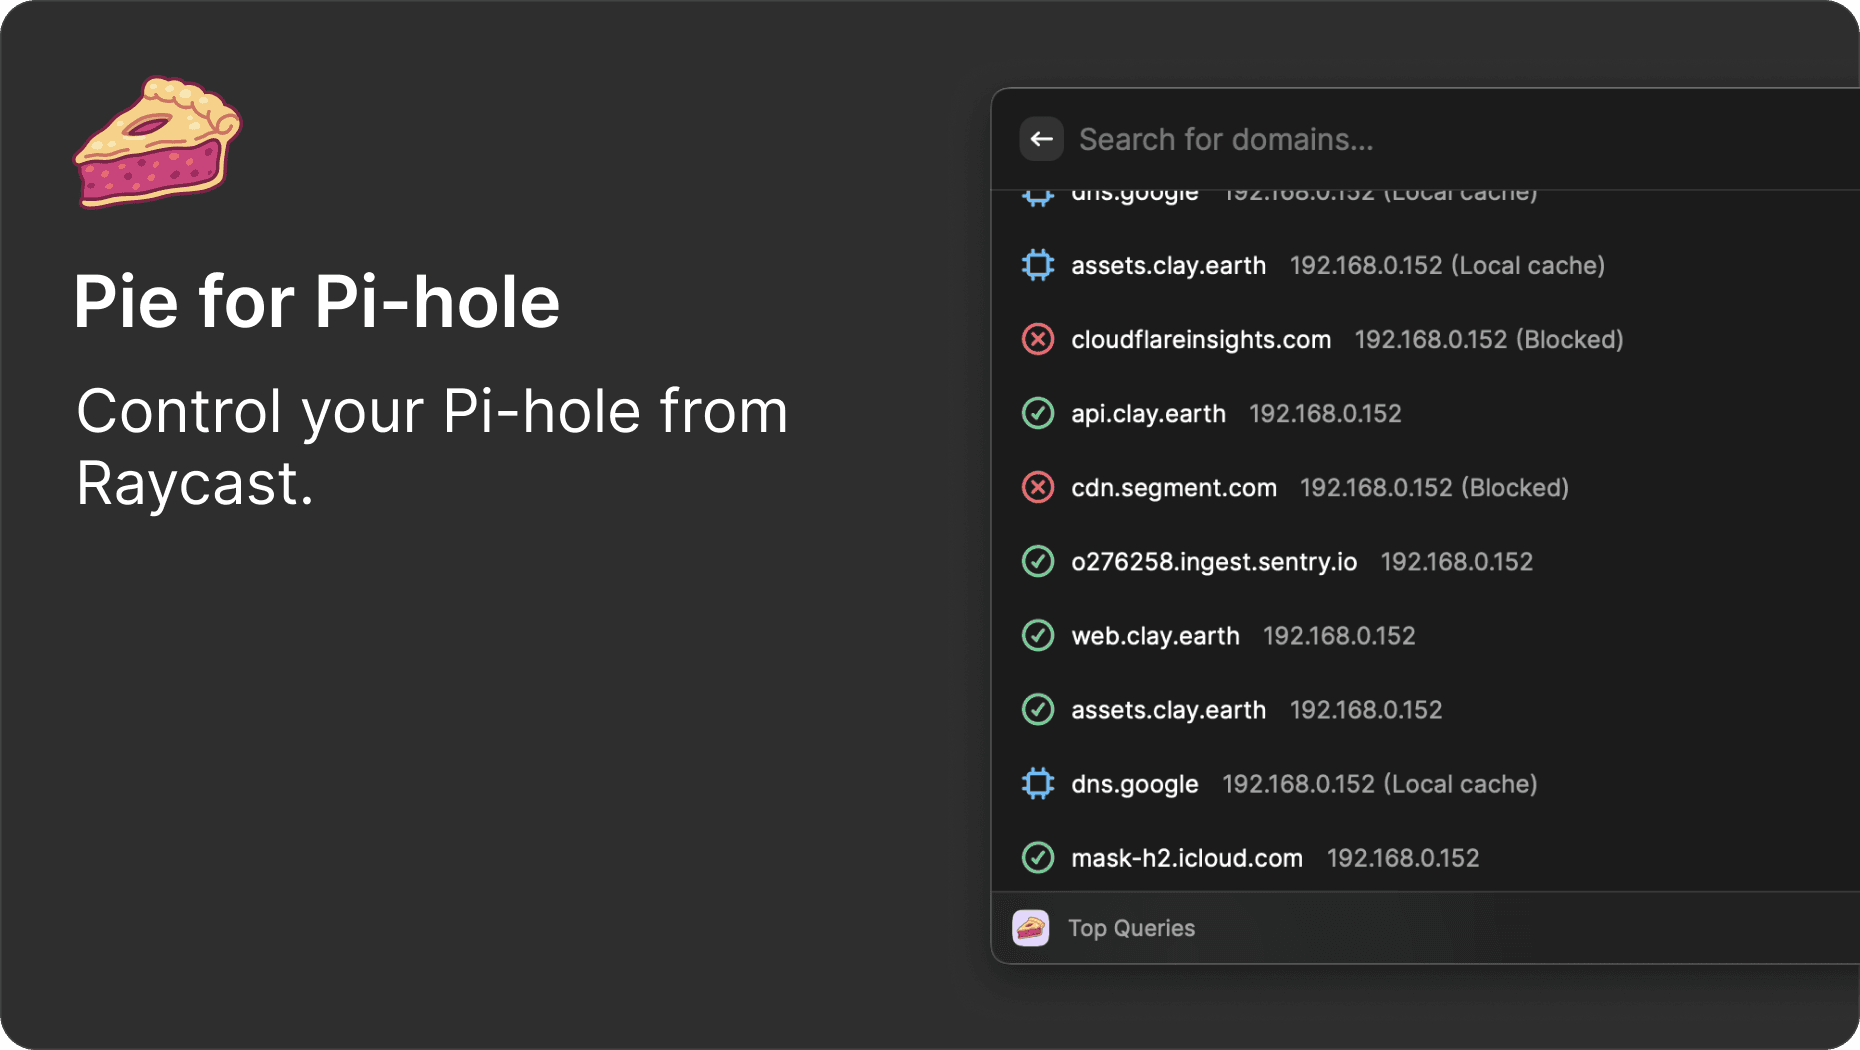
Task: Click the Blocked status text for cdn.segment.com
Action: tap(1515, 488)
